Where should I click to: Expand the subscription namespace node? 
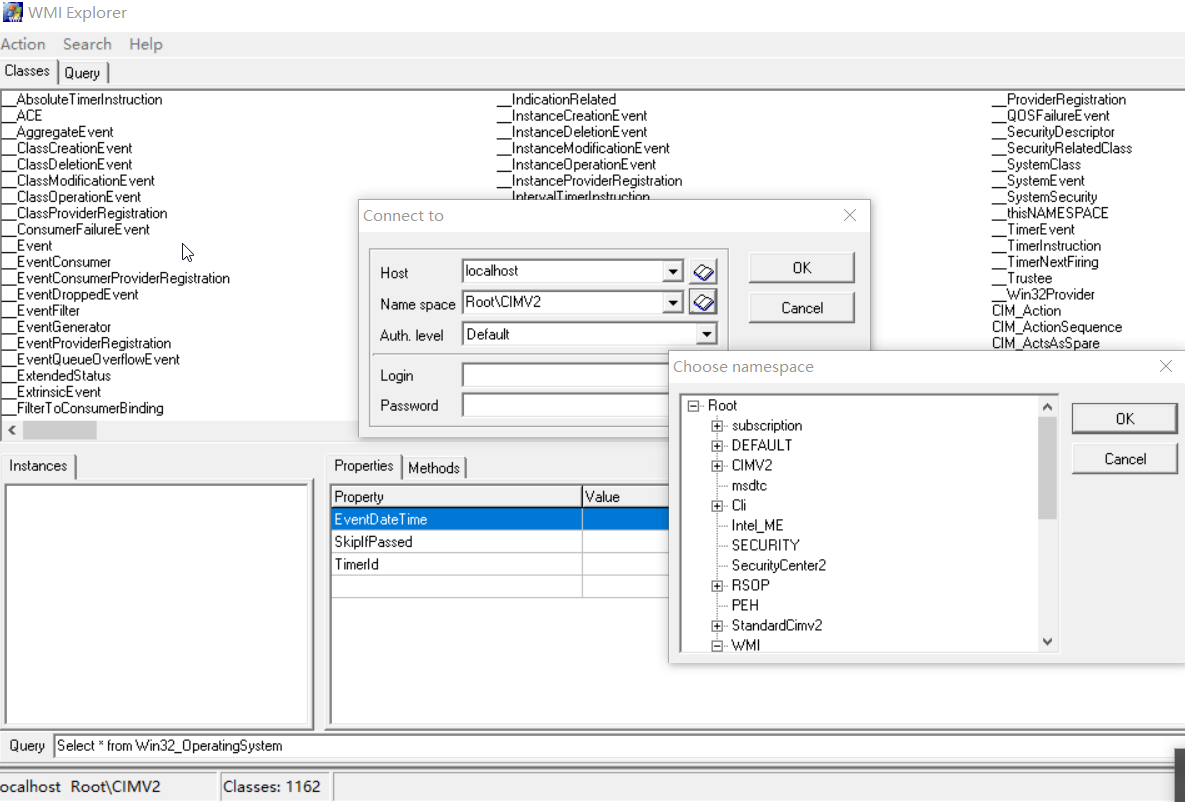point(716,426)
